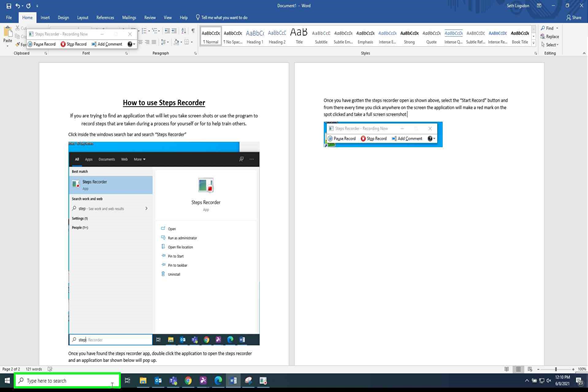Screen dimensions: 588x392
Task: Open Steps Recorder help dropdown
Action: point(131,44)
